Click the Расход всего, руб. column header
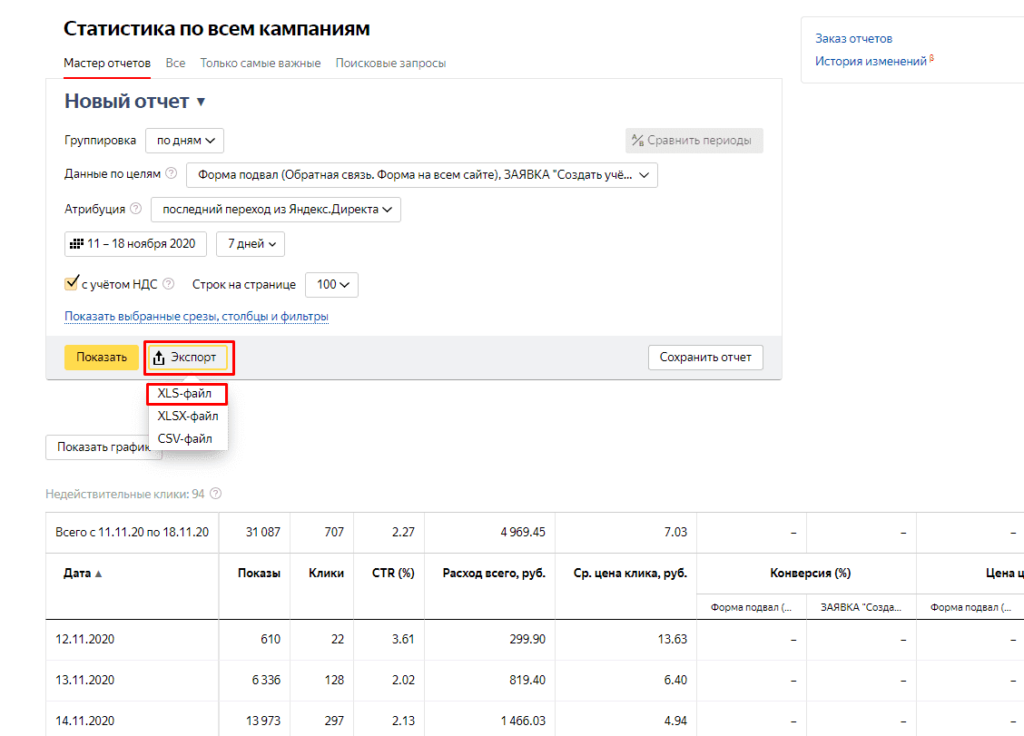 pyautogui.click(x=494, y=573)
